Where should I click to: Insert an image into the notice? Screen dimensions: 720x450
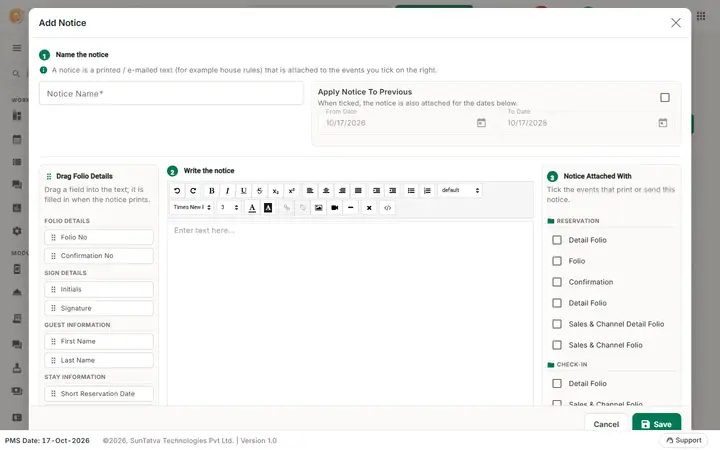(x=319, y=208)
